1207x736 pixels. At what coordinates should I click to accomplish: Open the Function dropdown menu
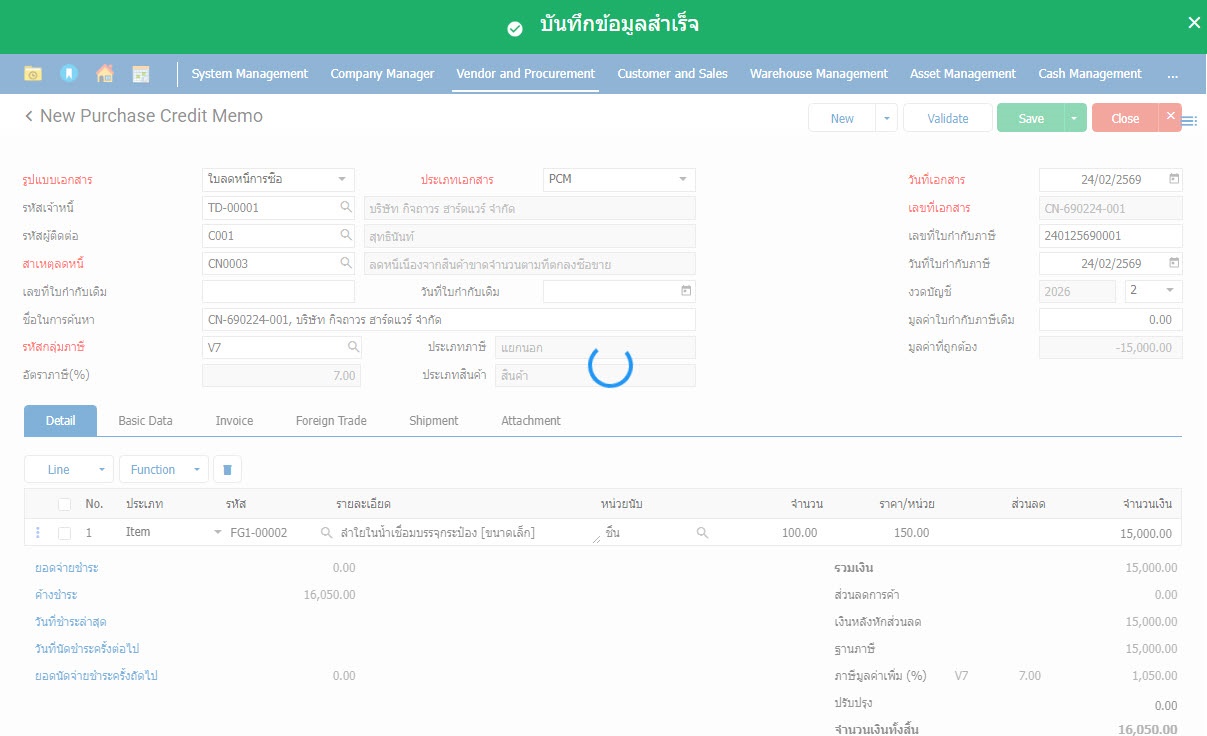coord(163,470)
